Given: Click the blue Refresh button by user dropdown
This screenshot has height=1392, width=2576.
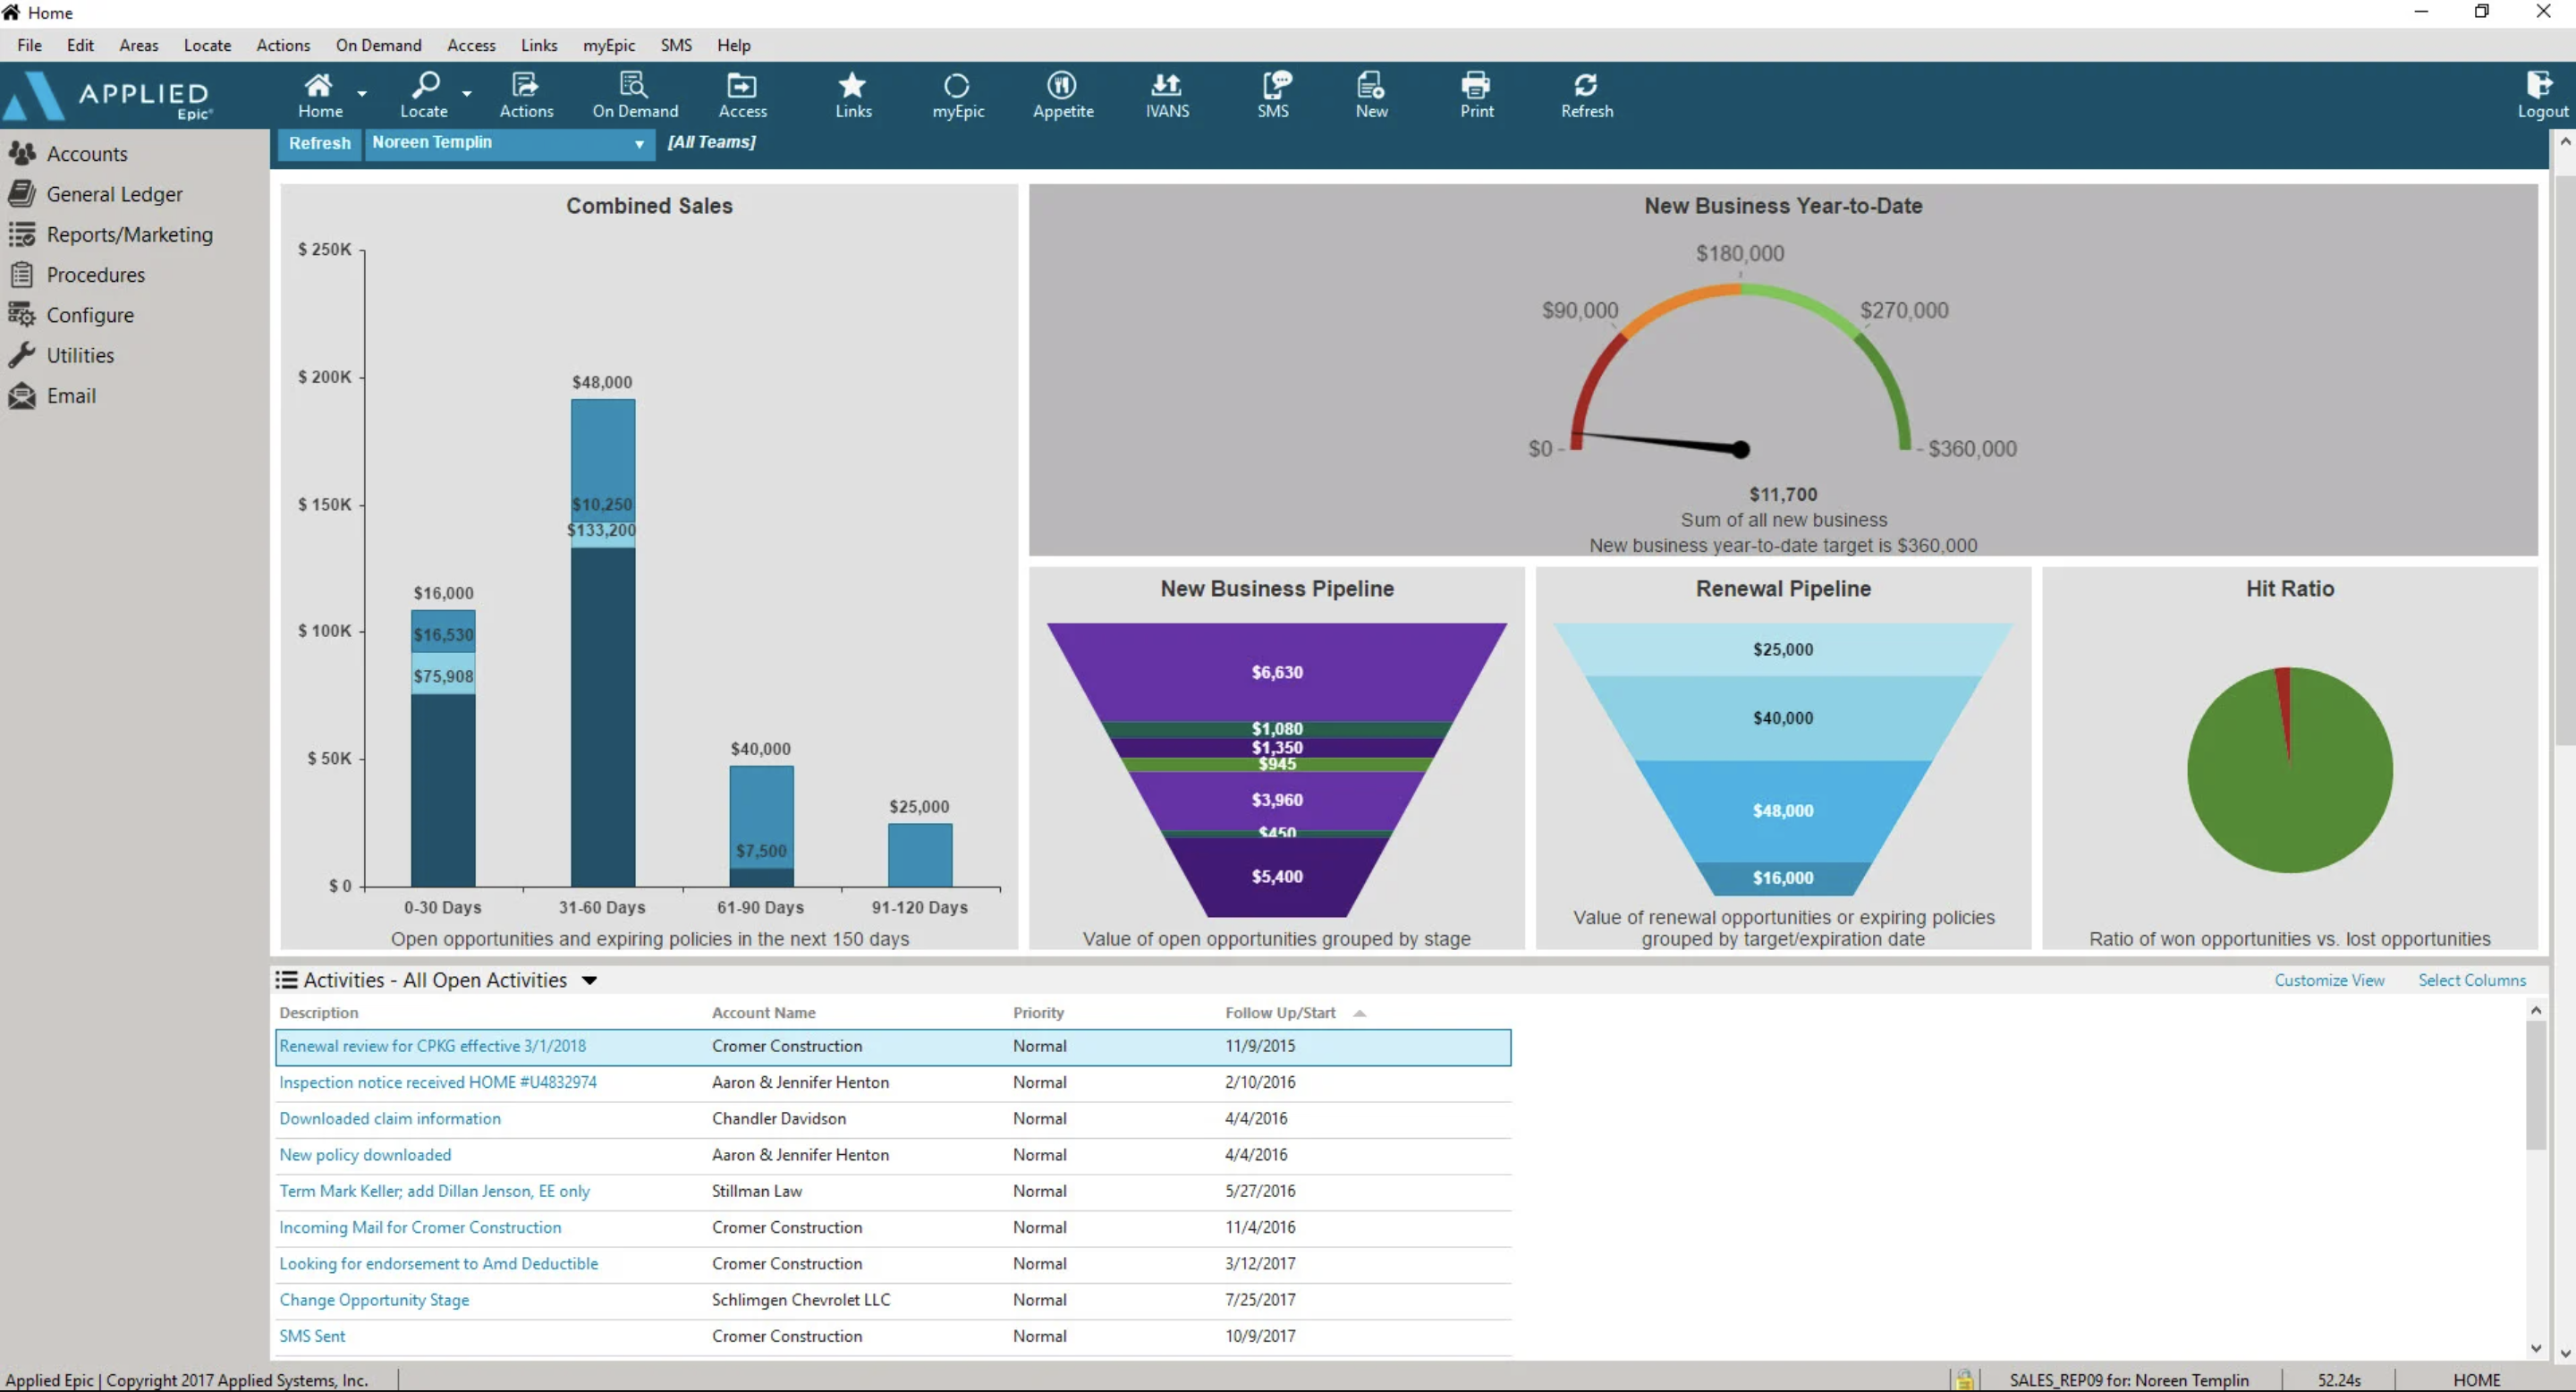Looking at the screenshot, I should point(319,143).
